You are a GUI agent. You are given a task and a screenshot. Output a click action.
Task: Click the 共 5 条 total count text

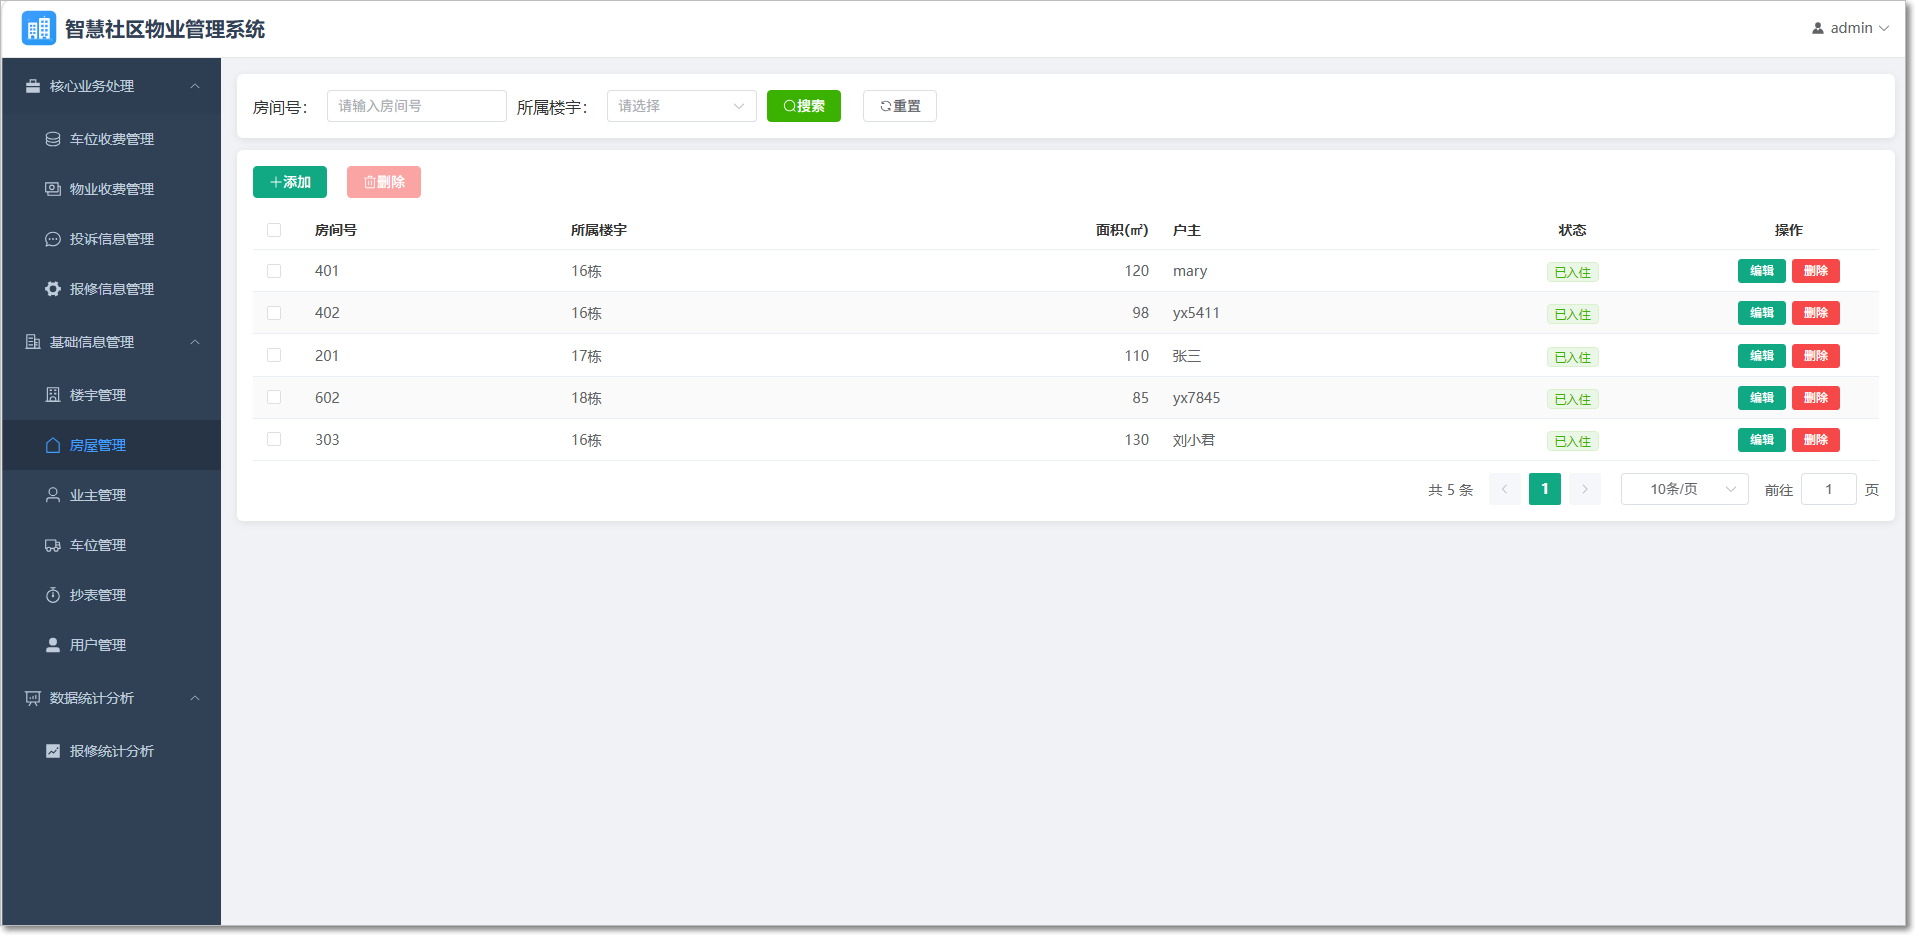click(x=1451, y=490)
